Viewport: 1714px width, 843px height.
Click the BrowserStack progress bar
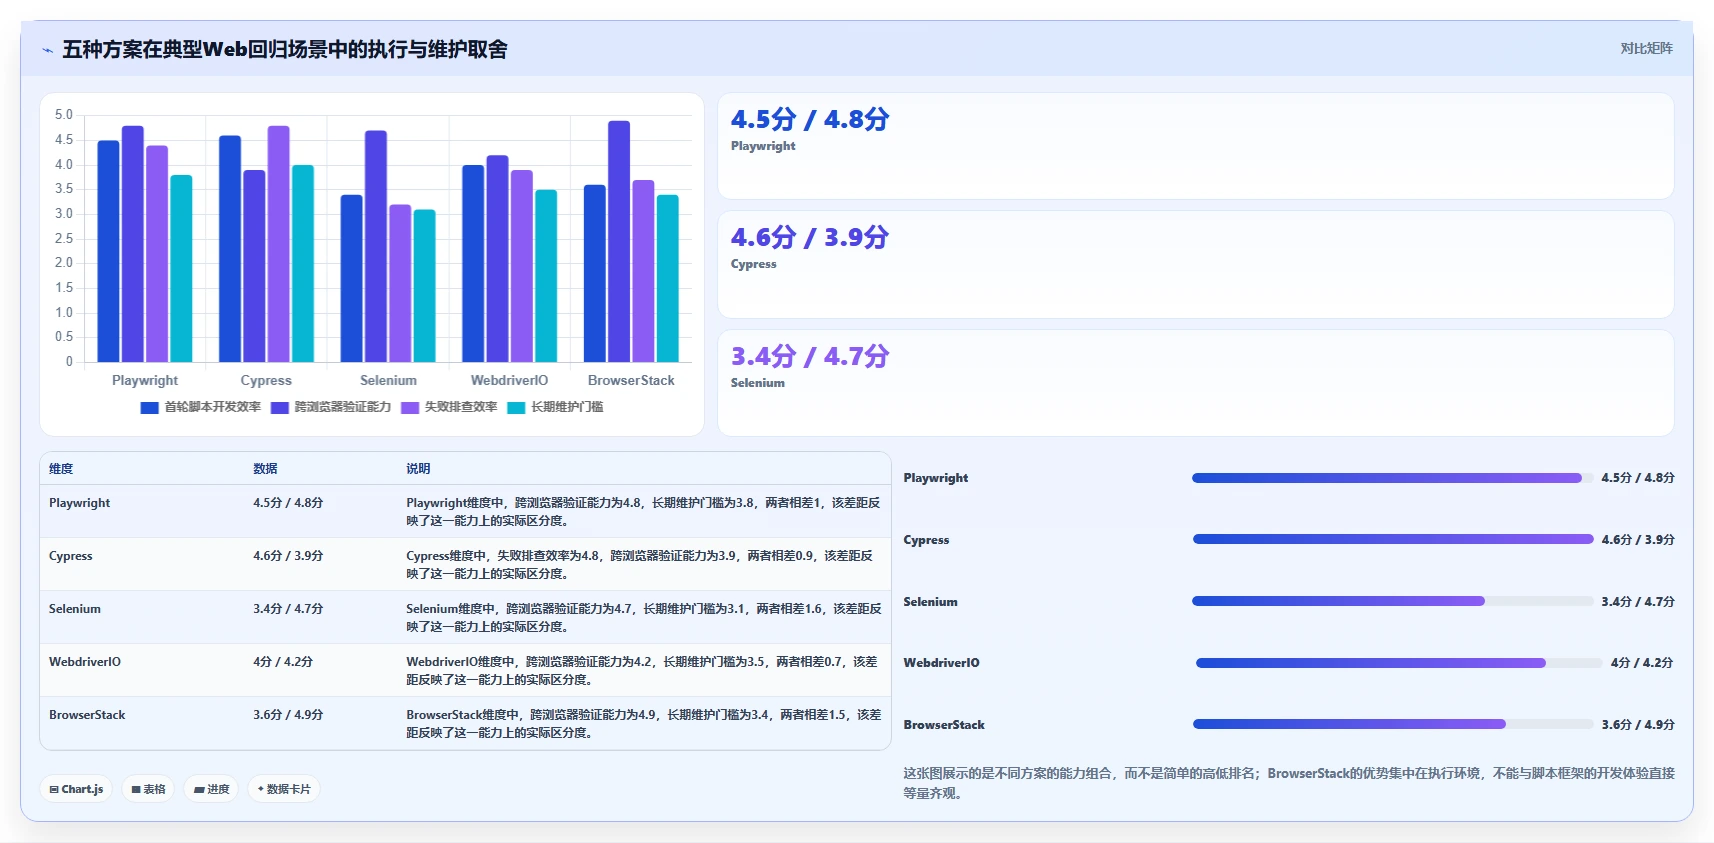pos(1392,724)
